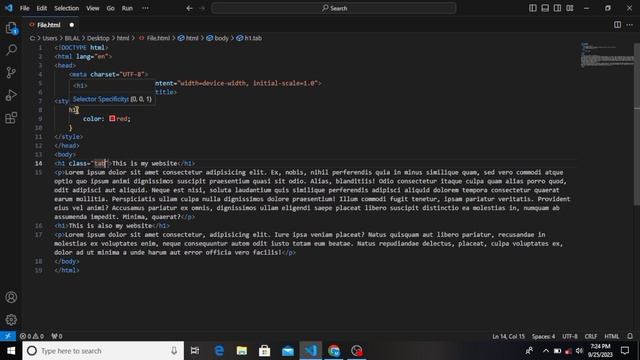Screen dimensions: 640x360
Task: Open the Search view in activity bar
Action: [x=11, y=50]
